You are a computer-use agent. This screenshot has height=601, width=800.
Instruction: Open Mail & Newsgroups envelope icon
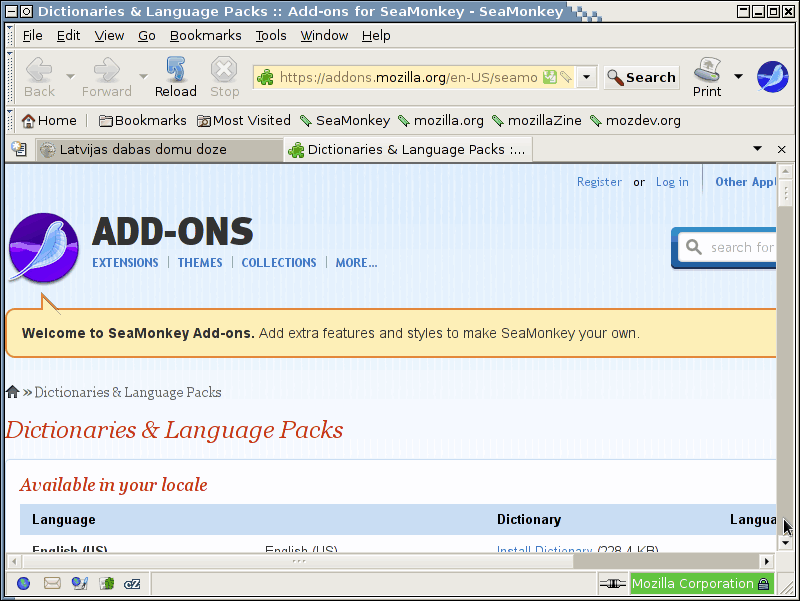(x=52, y=583)
